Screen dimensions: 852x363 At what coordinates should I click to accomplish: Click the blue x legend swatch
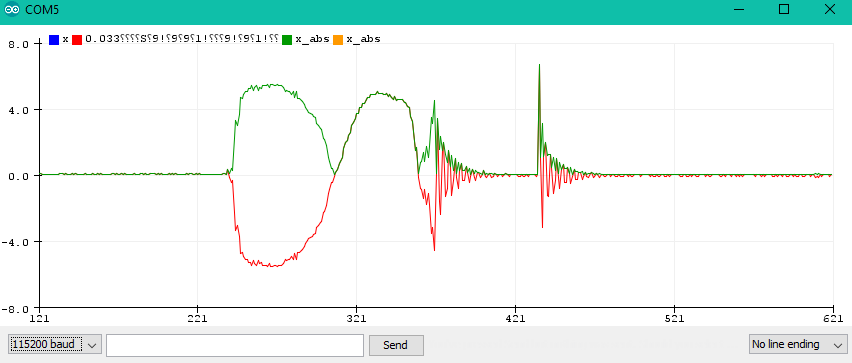point(54,40)
